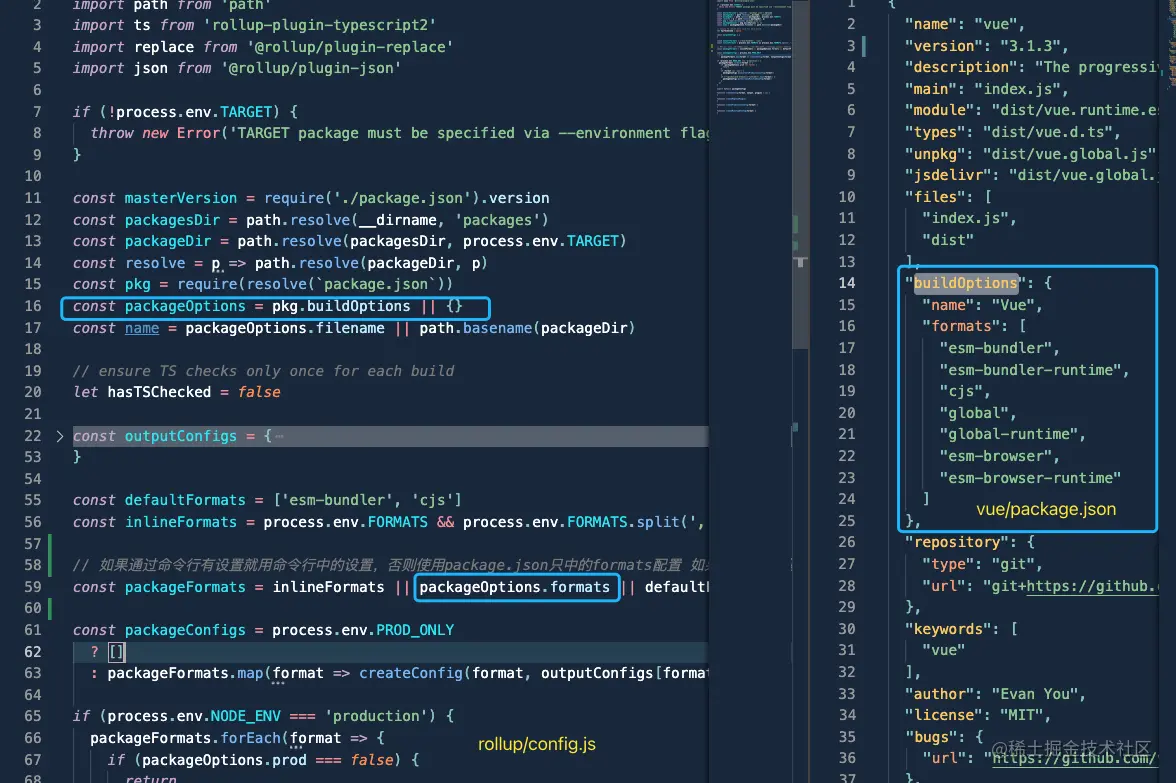Click createConfig call on line 63

point(411,674)
